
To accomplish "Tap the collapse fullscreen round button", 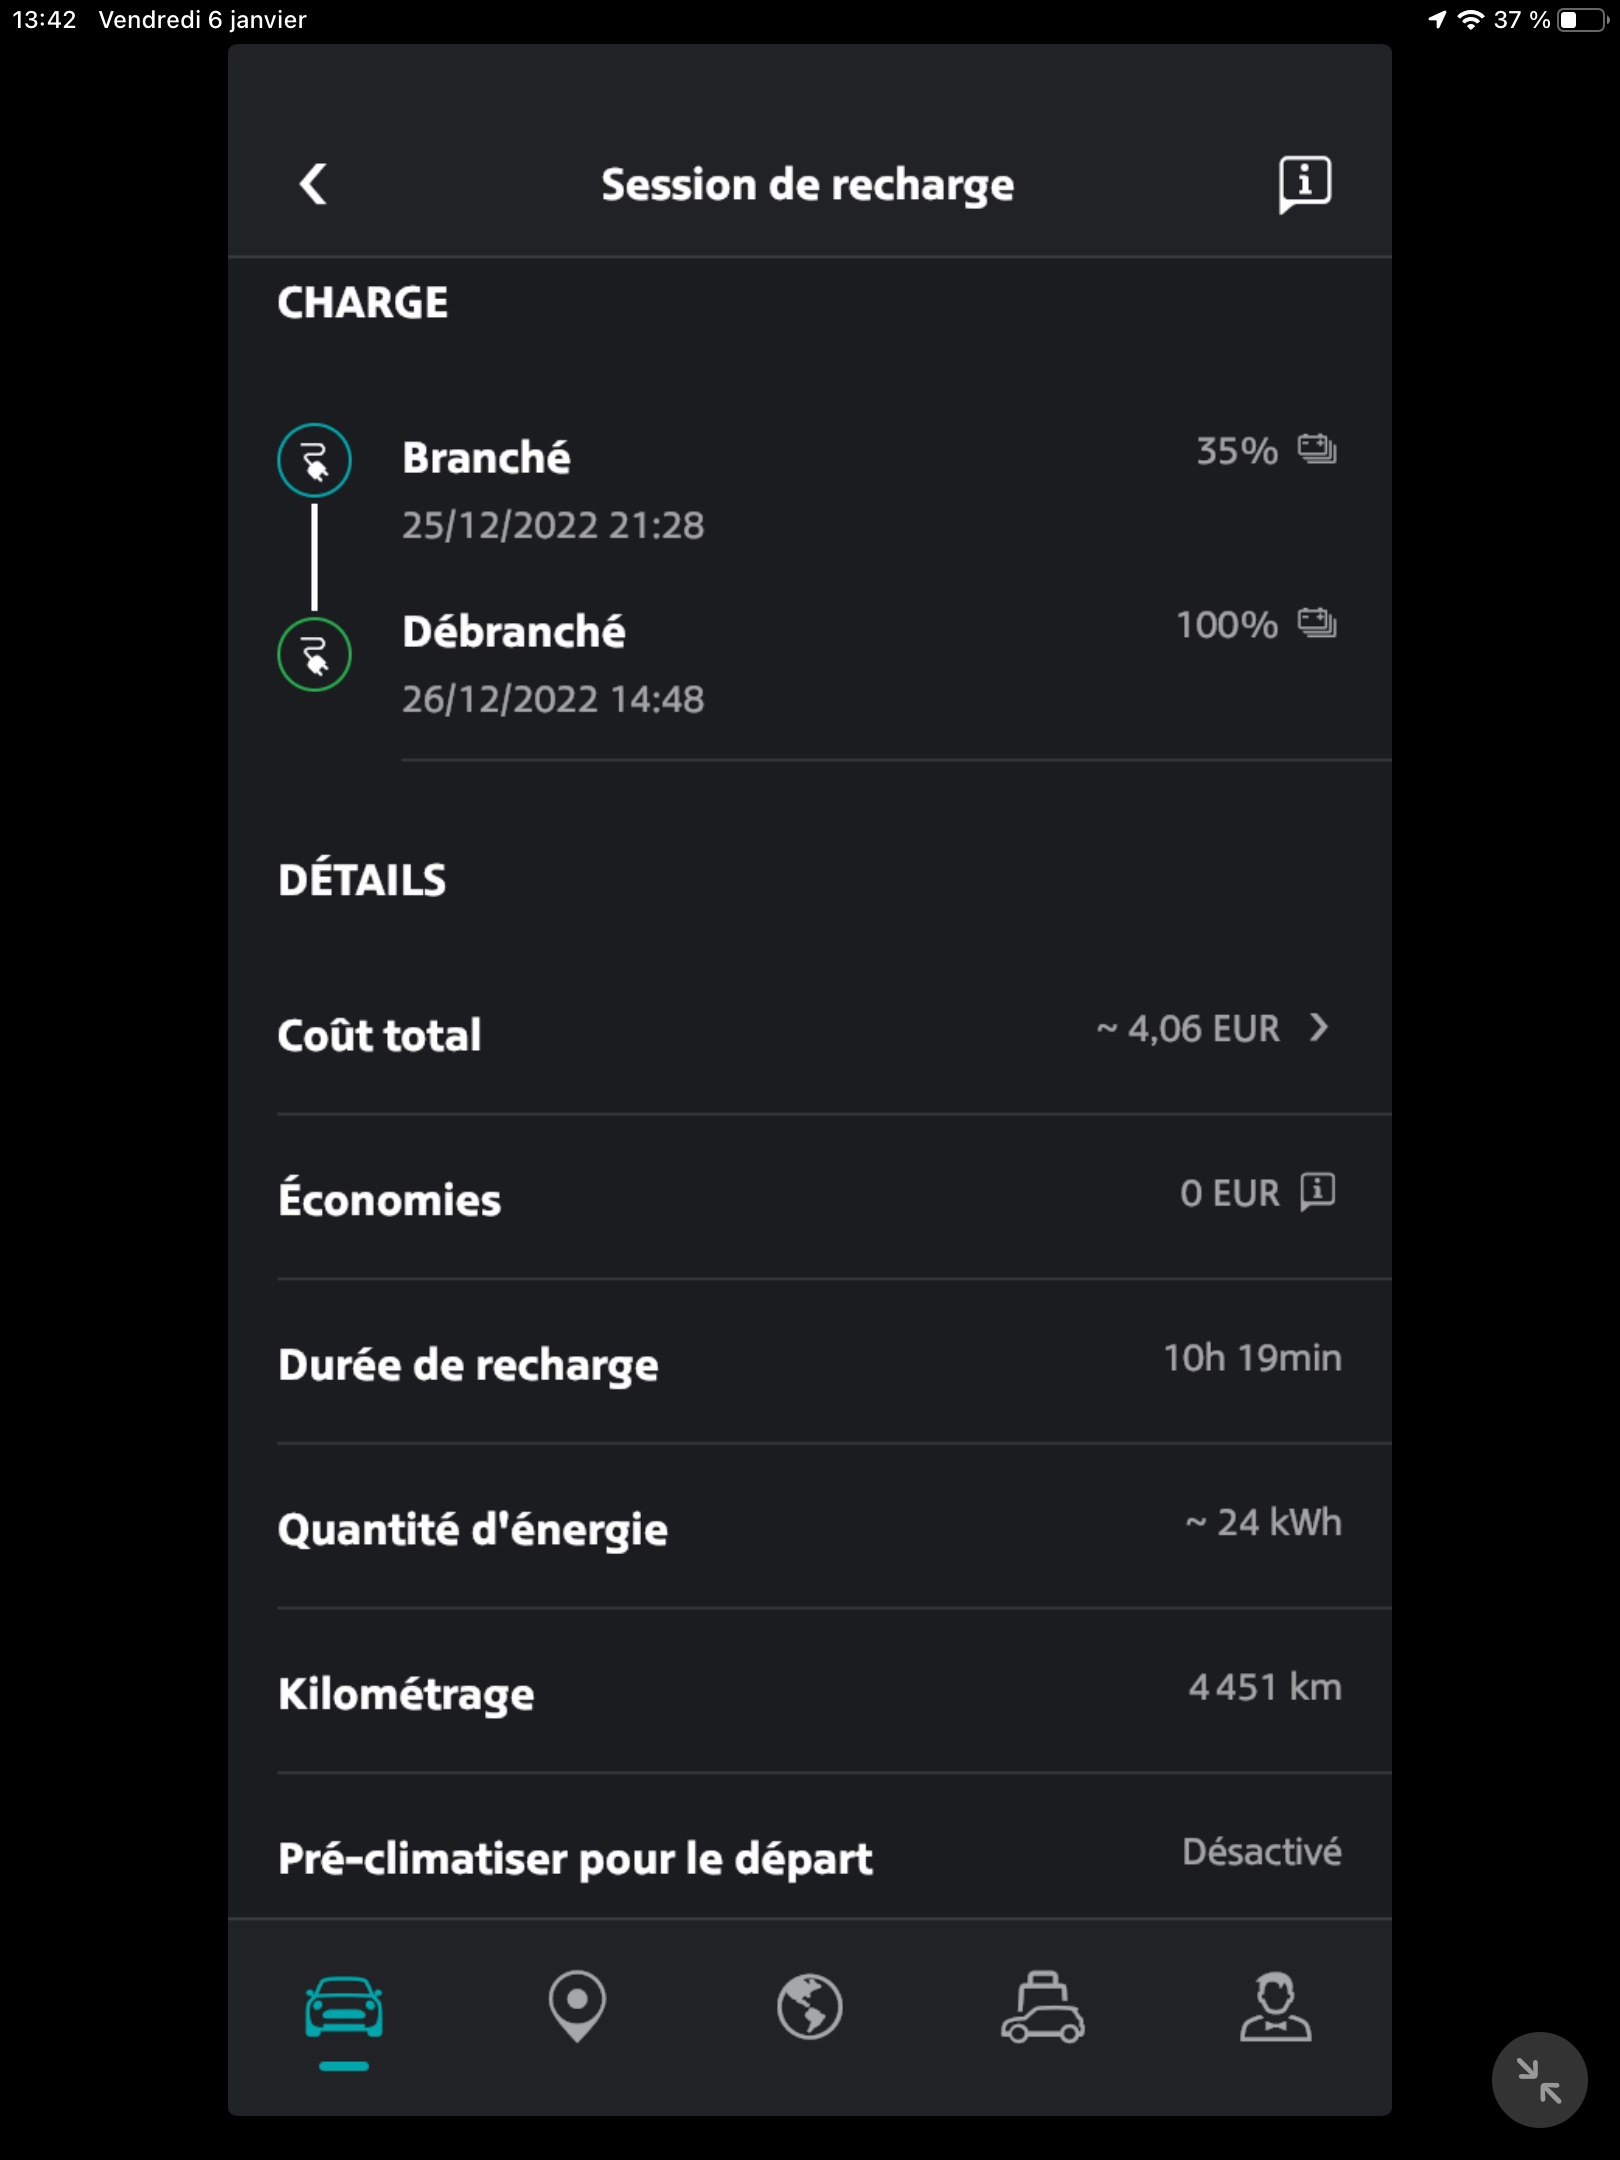I will point(1539,2080).
